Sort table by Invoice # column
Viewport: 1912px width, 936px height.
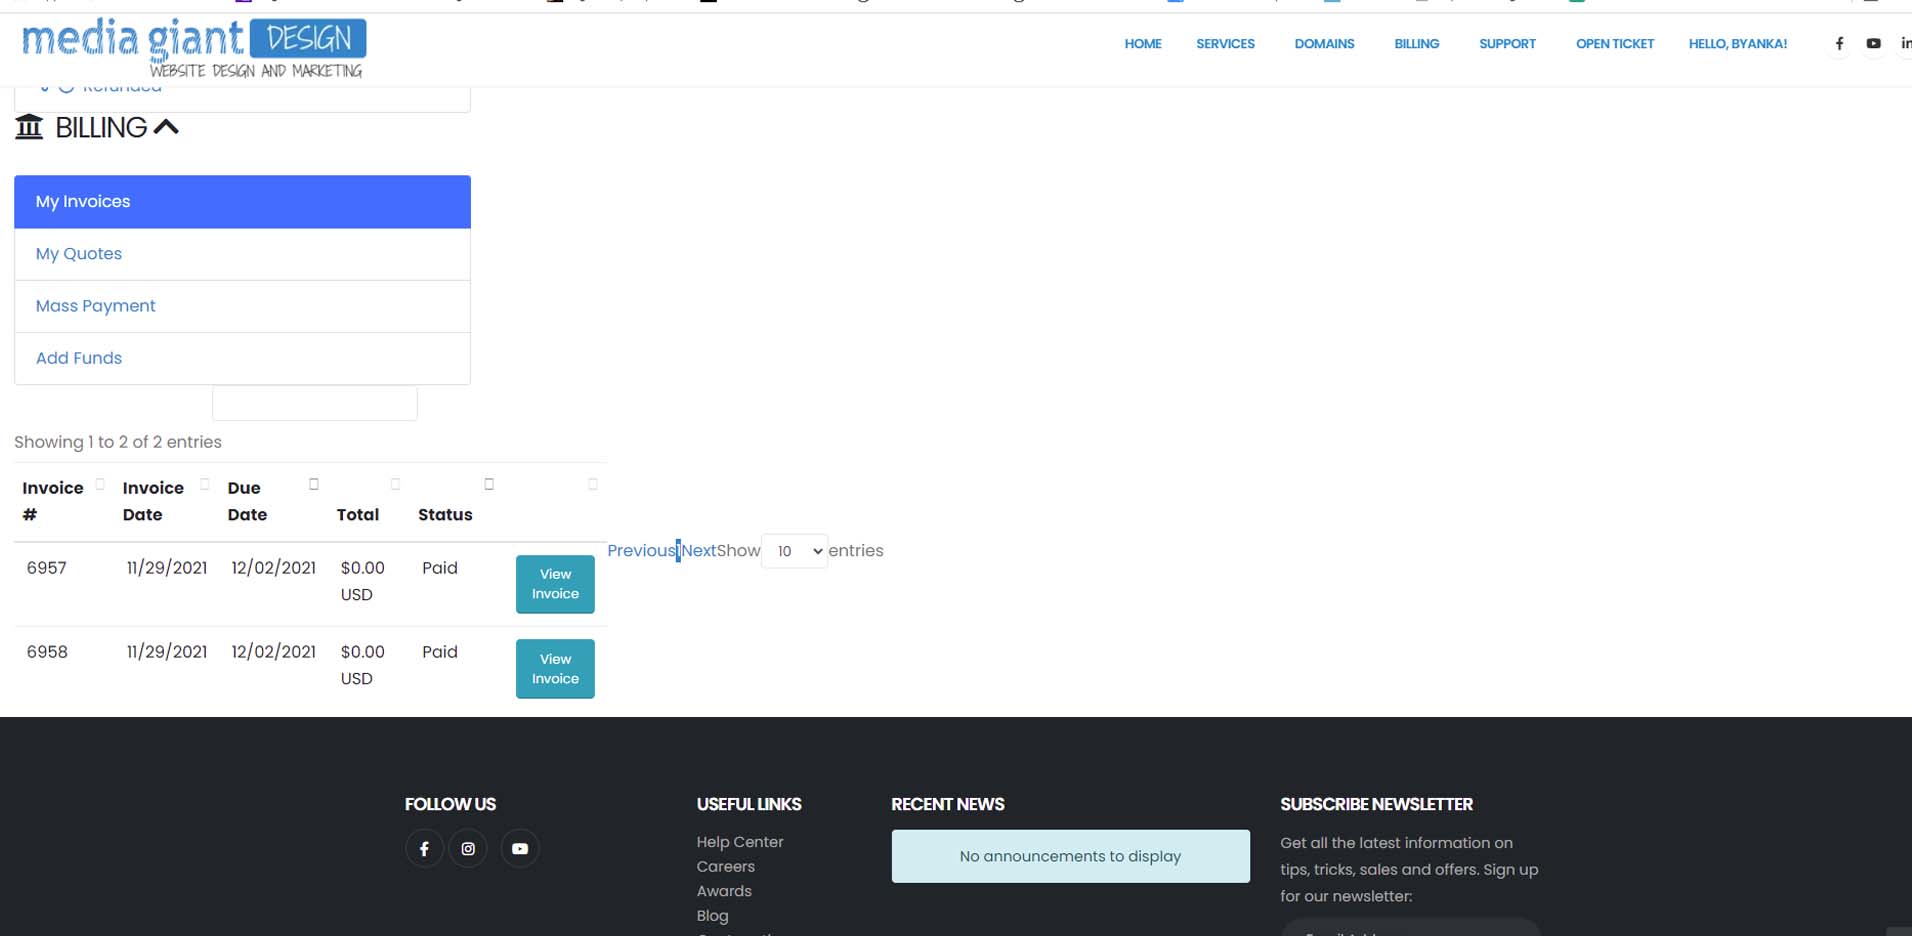click(52, 501)
